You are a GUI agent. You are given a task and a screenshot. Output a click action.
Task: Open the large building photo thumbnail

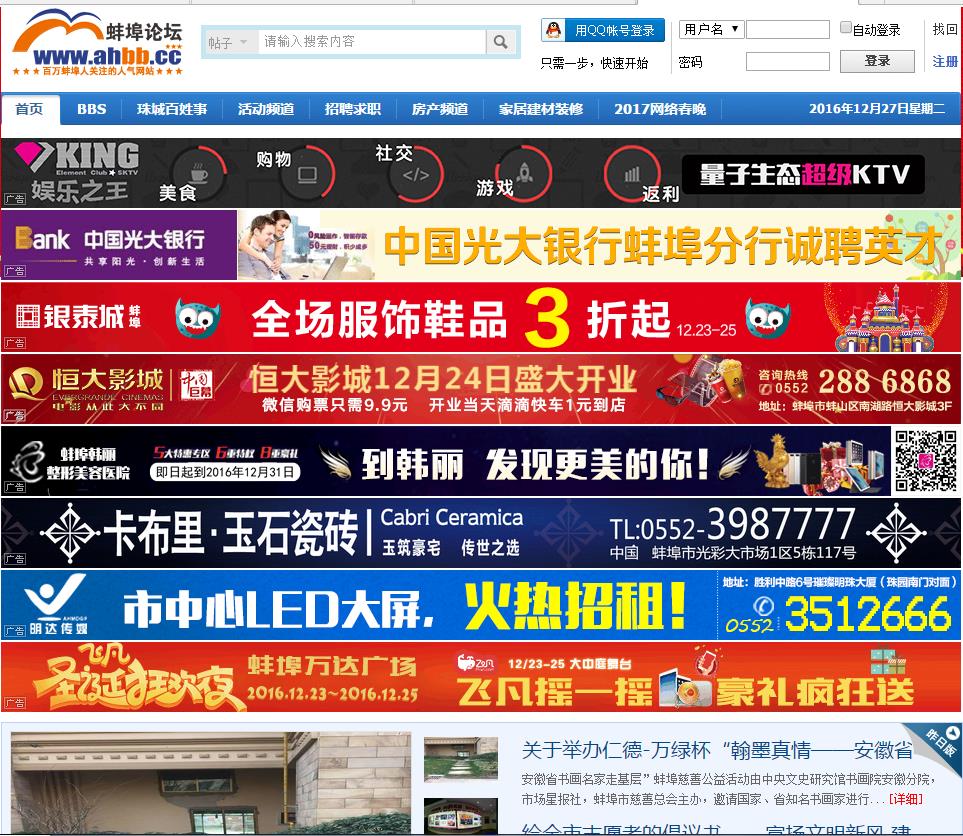click(x=211, y=783)
